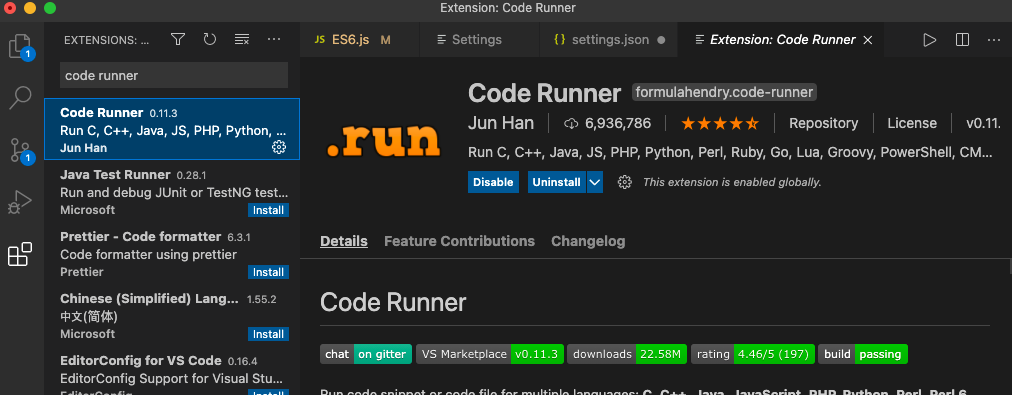Click the unsaved dot on settings.json tab
The height and width of the screenshot is (395, 1012).
point(661,40)
